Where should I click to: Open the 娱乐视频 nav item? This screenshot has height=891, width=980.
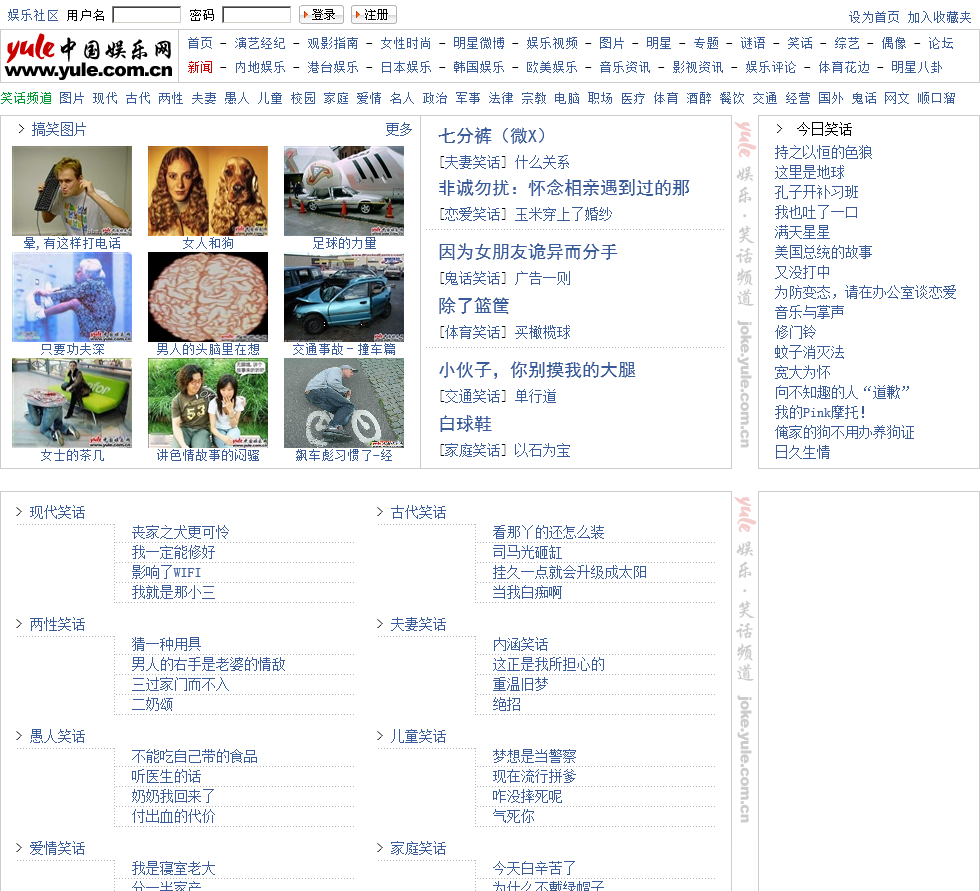(552, 43)
